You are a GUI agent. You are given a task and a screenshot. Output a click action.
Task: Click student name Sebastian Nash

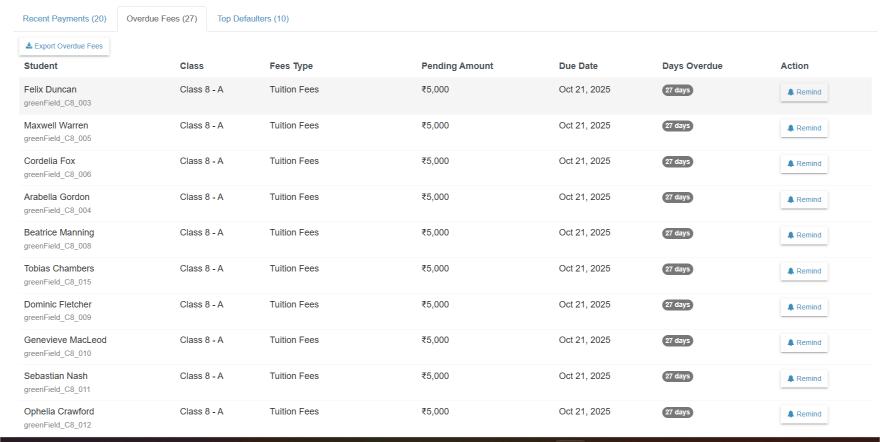[56, 376]
